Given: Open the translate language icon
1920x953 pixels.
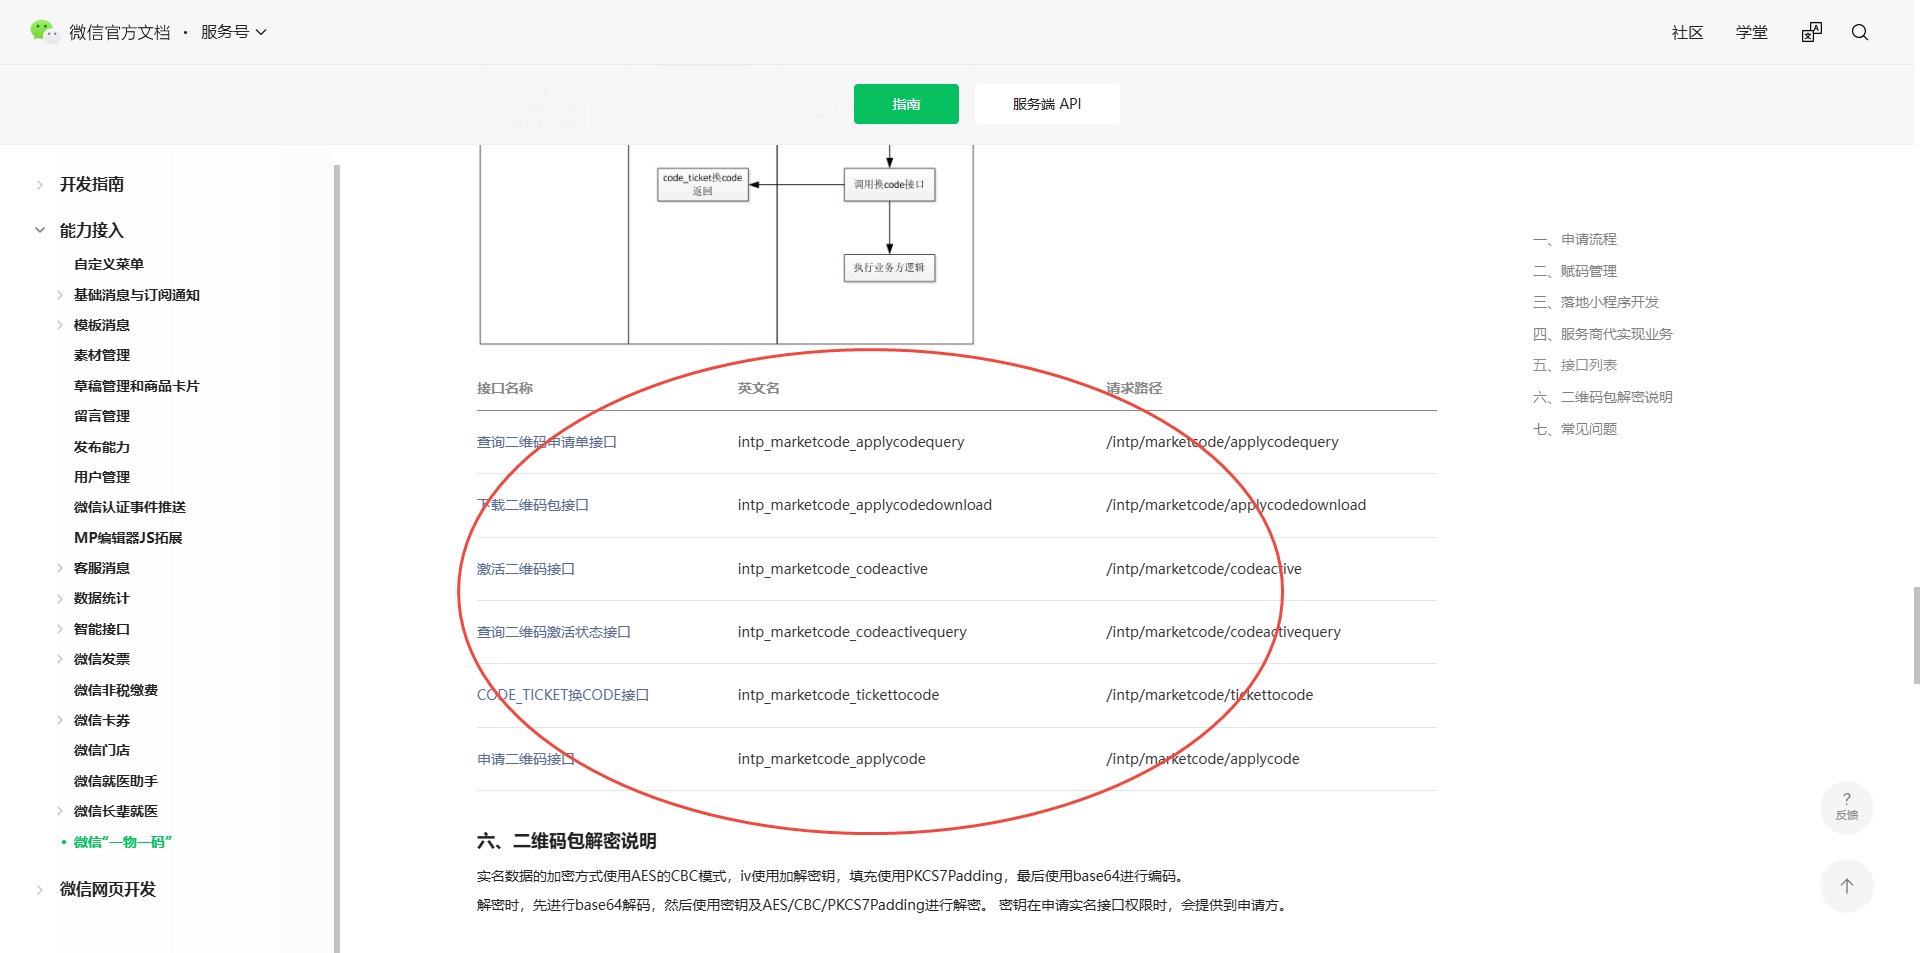Looking at the screenshot, I should [1811, 33].
